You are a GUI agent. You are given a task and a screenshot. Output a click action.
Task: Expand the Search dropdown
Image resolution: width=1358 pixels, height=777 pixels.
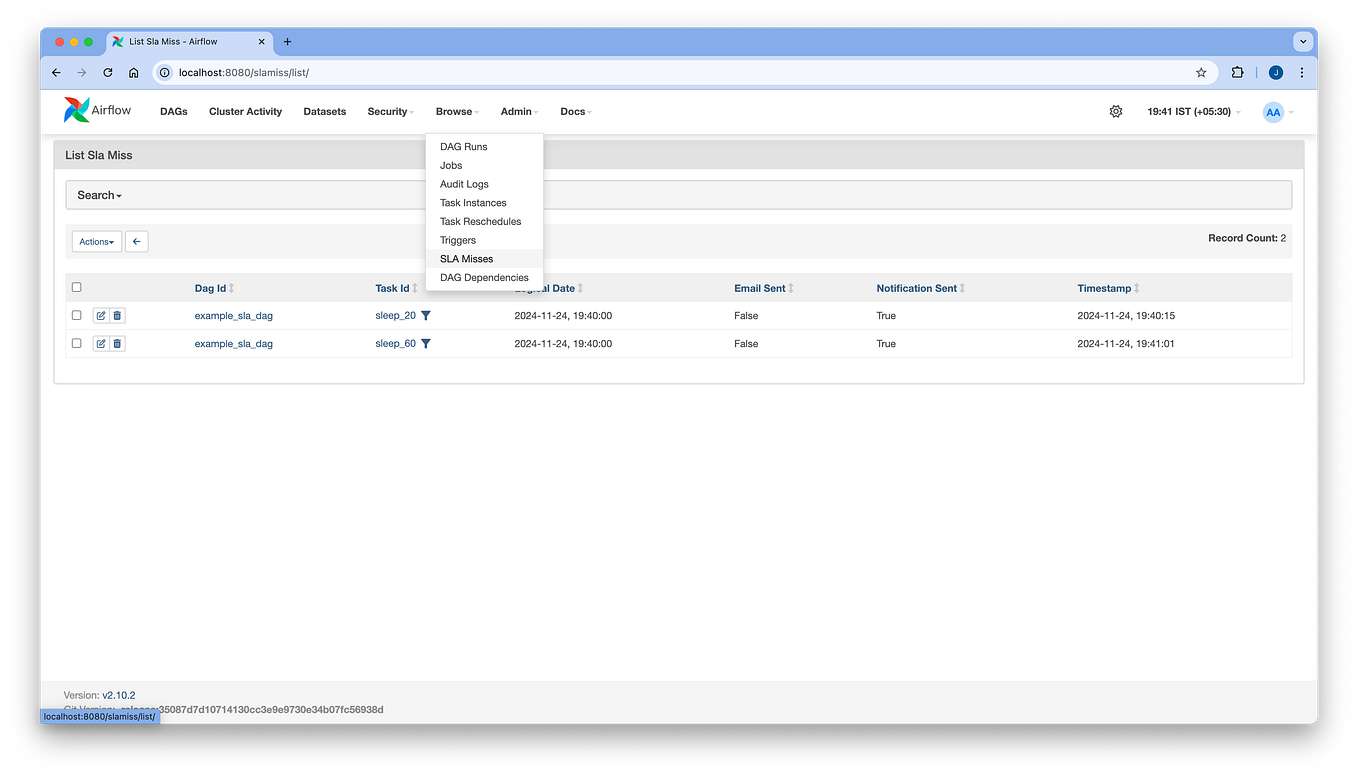coord(99,194)
